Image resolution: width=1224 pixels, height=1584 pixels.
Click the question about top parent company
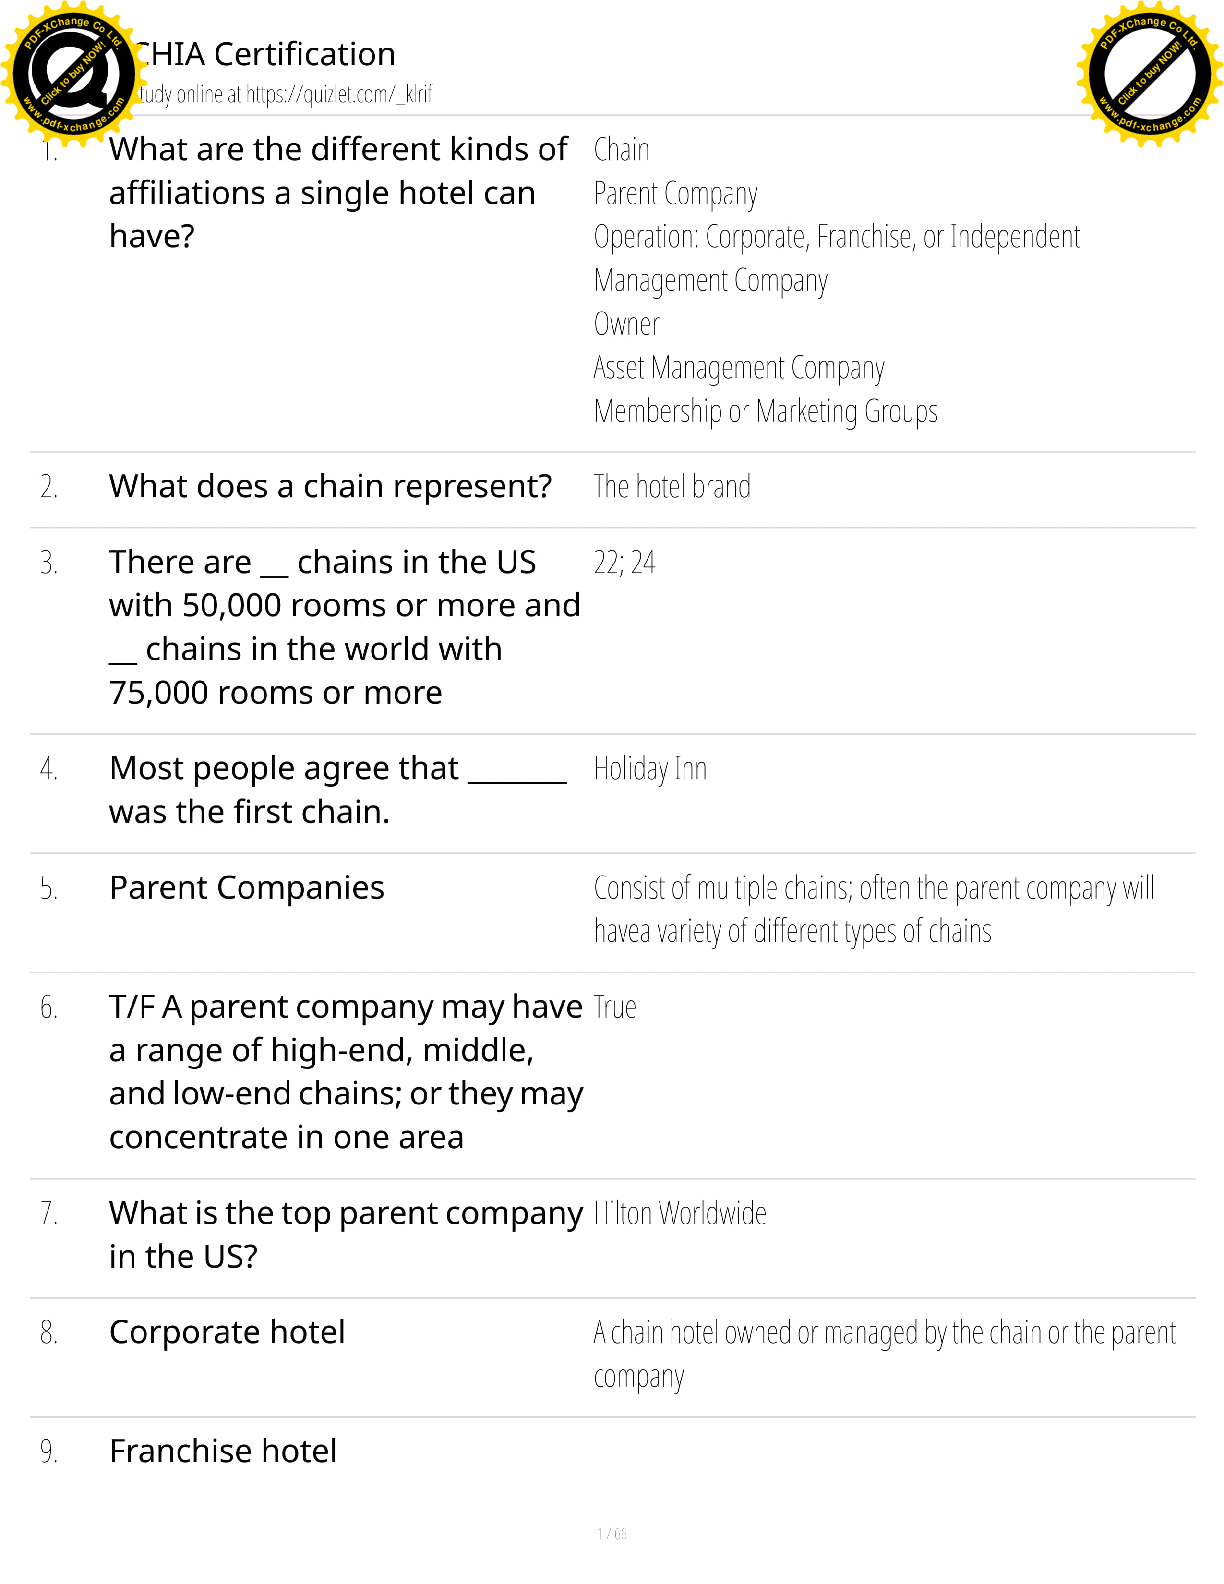[x=345, y=1234]
